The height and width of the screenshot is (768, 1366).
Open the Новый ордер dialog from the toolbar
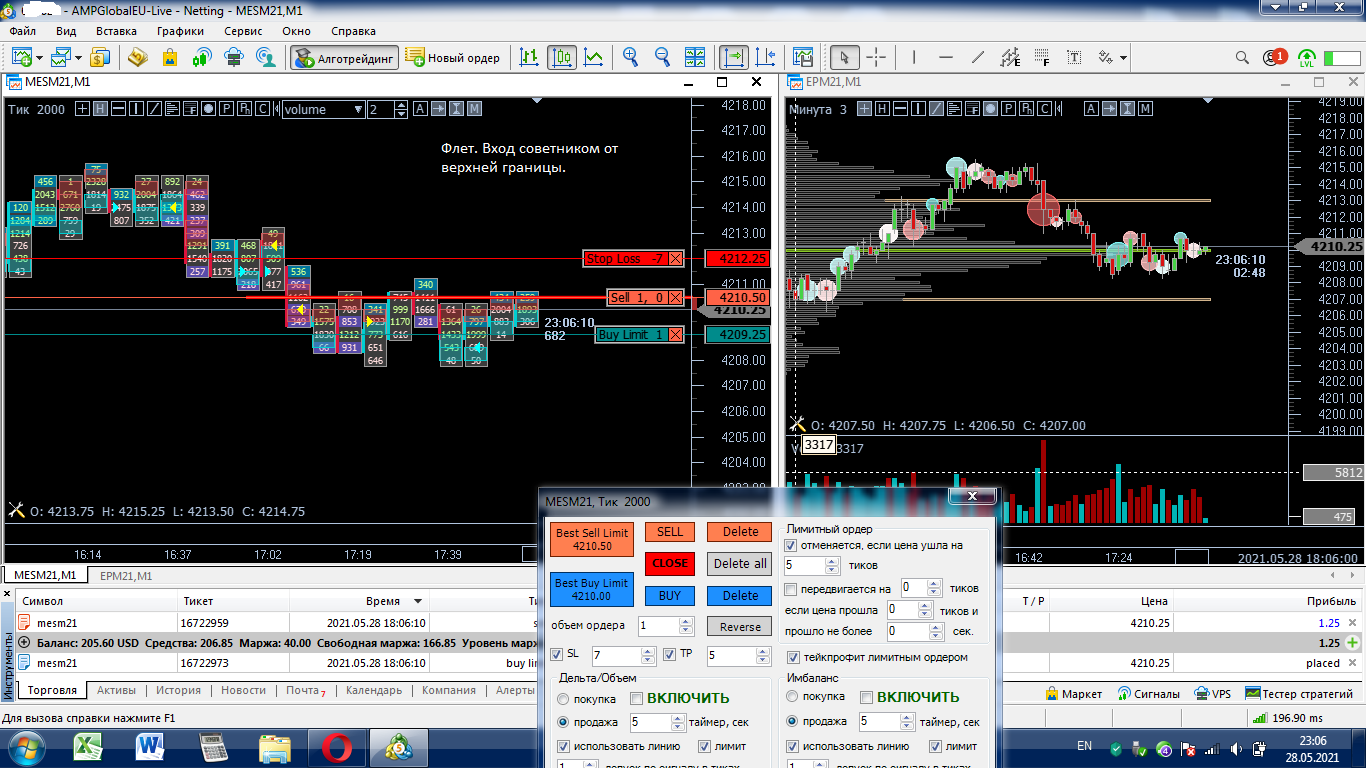pos(453,58)
